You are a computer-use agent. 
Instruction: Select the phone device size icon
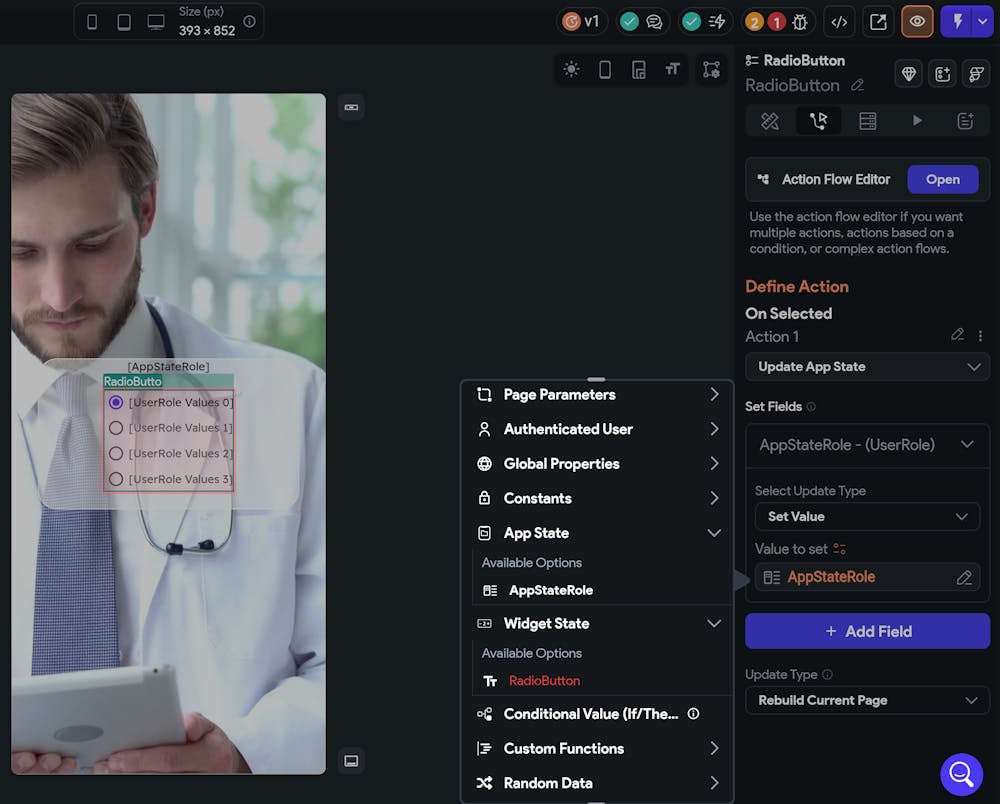[x=92, y=22]
